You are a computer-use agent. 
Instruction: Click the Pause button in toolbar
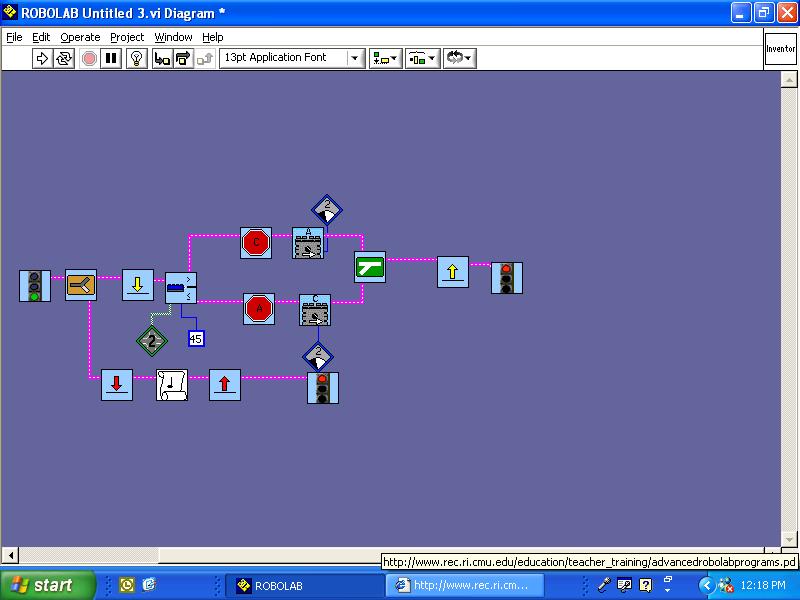[x=111, y=58]
